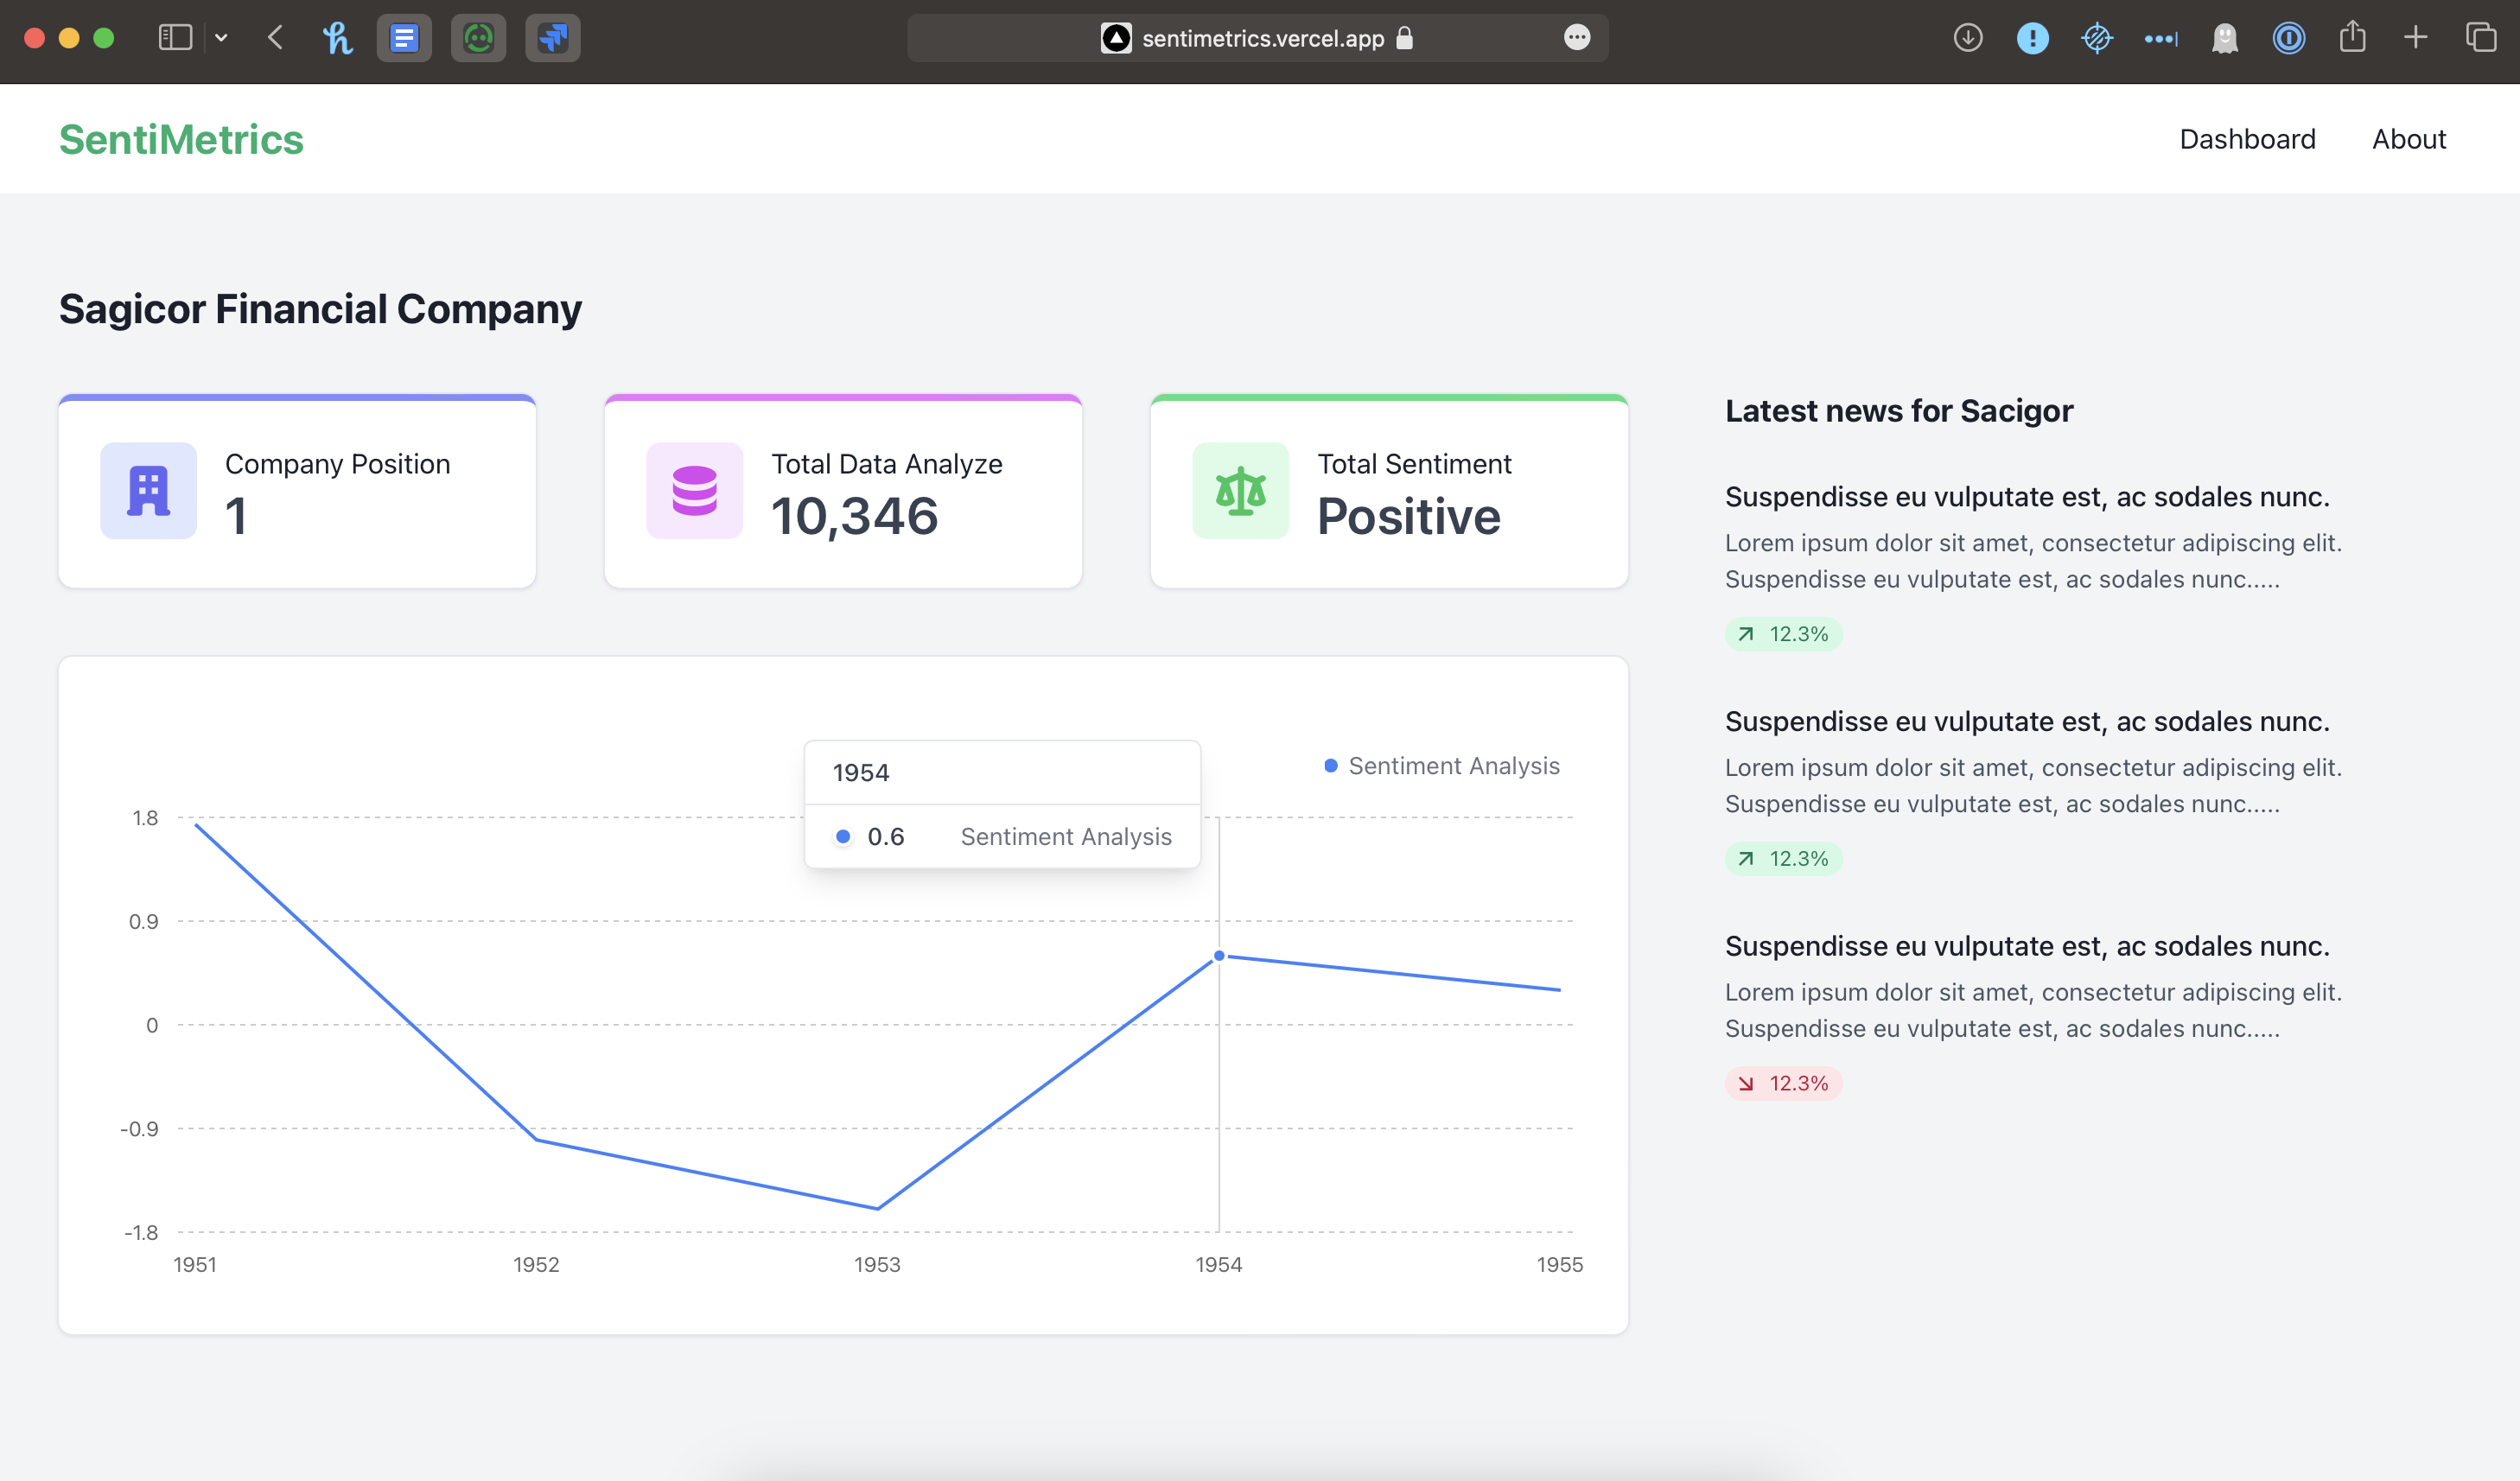Toggle the Safari sidebar
2520x1481 pixels.
(175, 38)
